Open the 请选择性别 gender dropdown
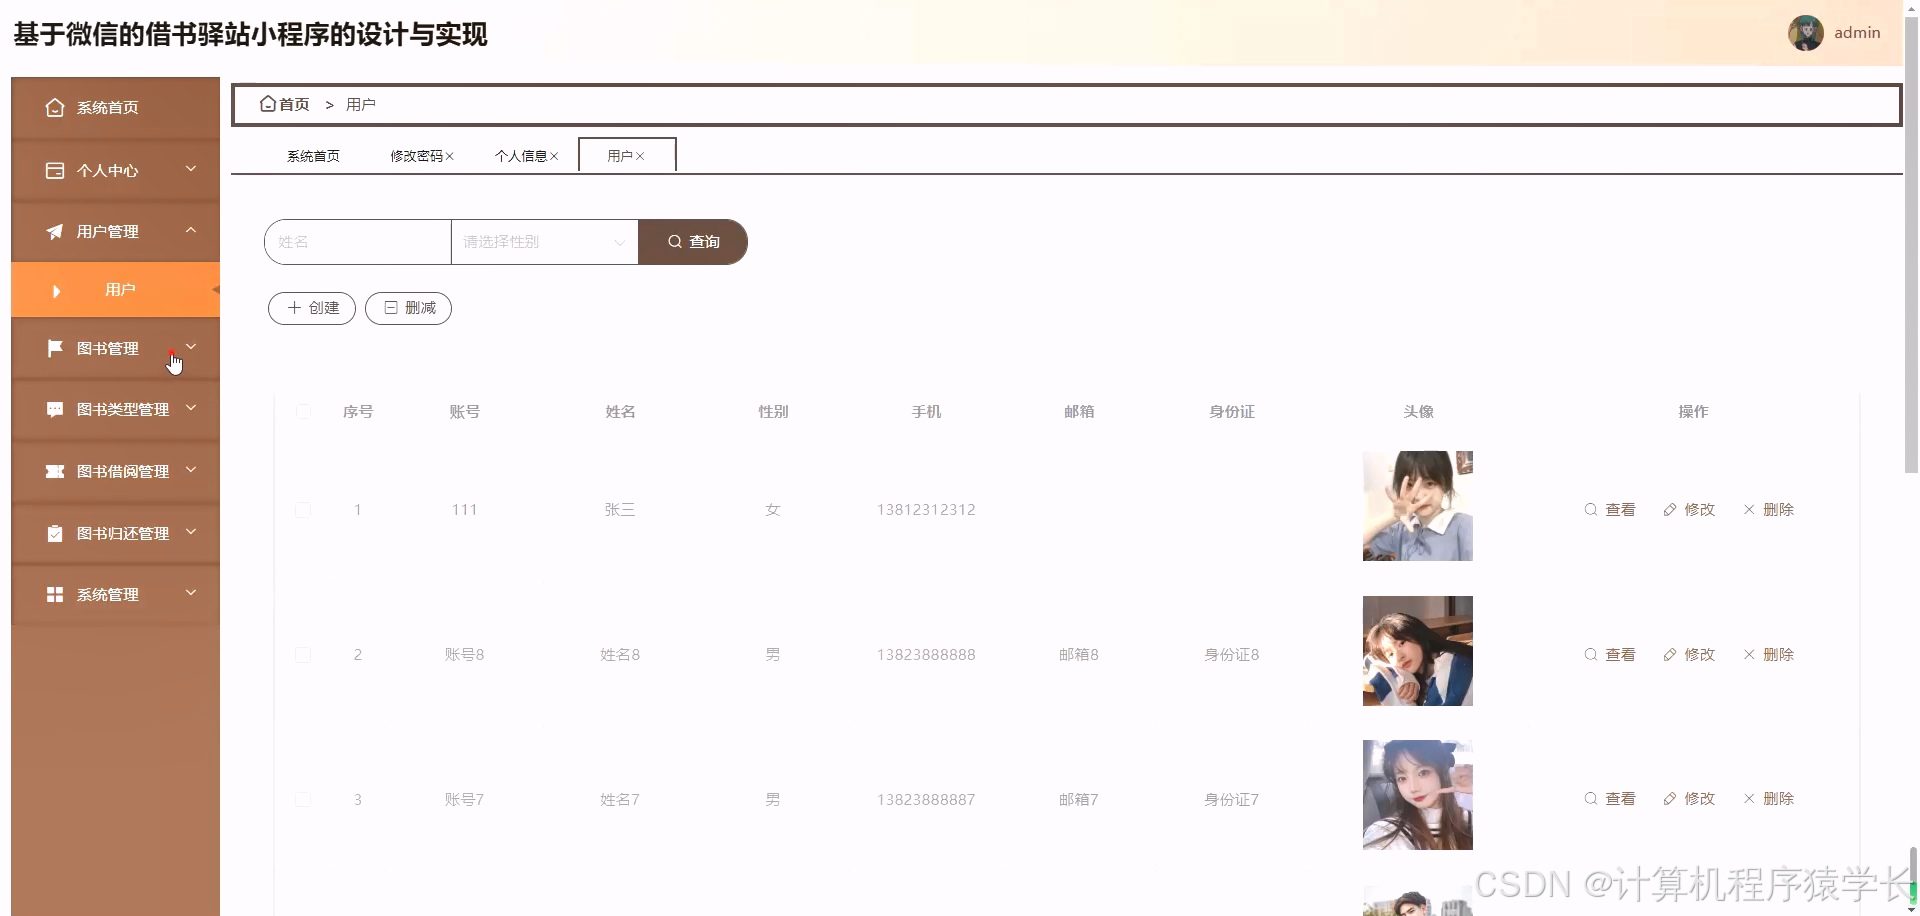This screenshot has height=916, width=1920. click(545, 242)
